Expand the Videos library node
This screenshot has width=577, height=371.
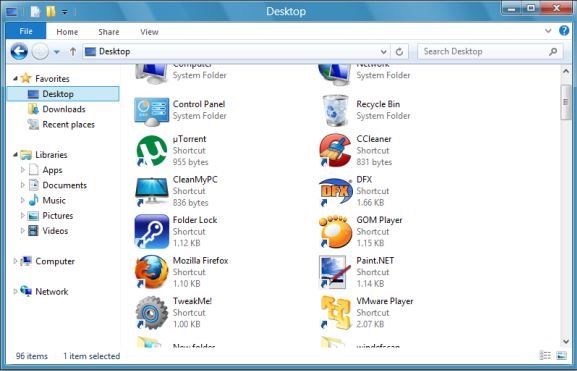coord(22,230)
